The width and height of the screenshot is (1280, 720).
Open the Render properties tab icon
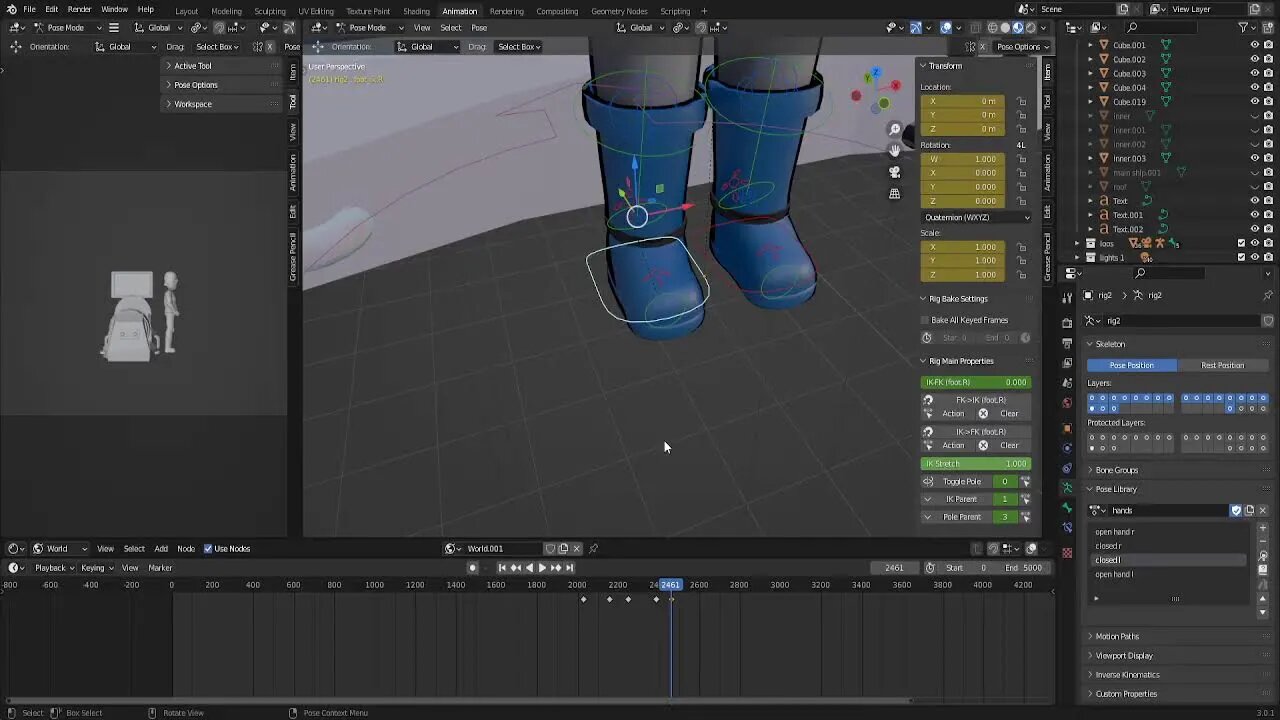click(x=1067, y=322)
